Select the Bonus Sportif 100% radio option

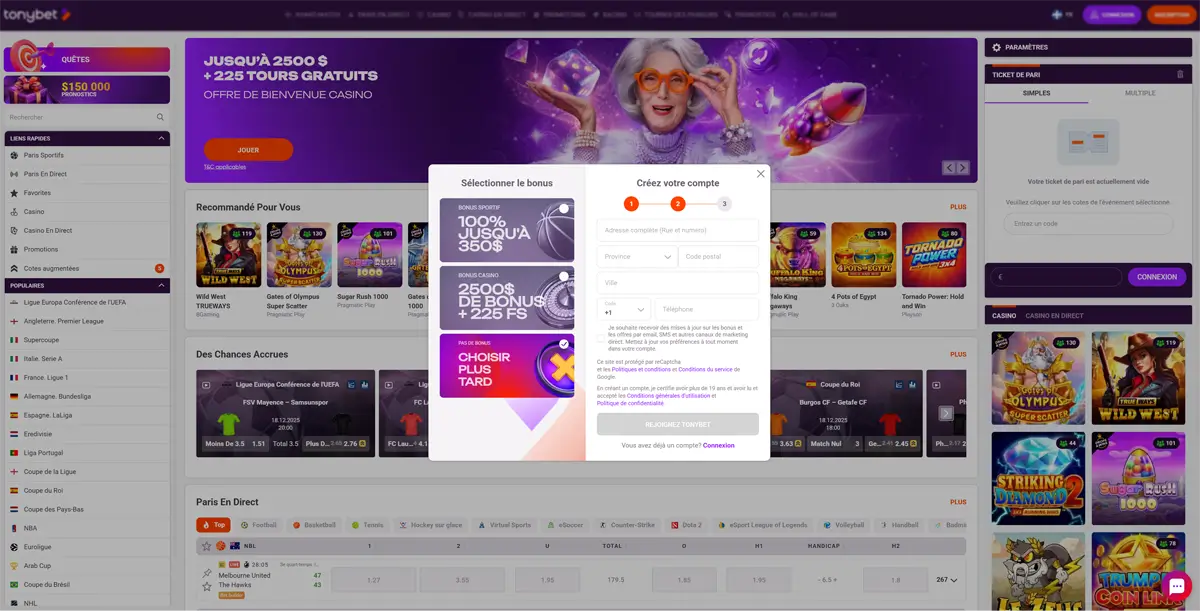564,209
